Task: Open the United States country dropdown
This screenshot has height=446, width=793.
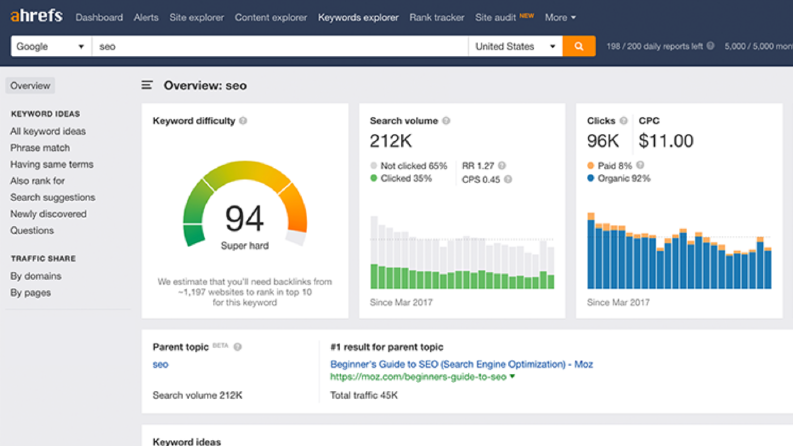Action: (x=515, y=46)
